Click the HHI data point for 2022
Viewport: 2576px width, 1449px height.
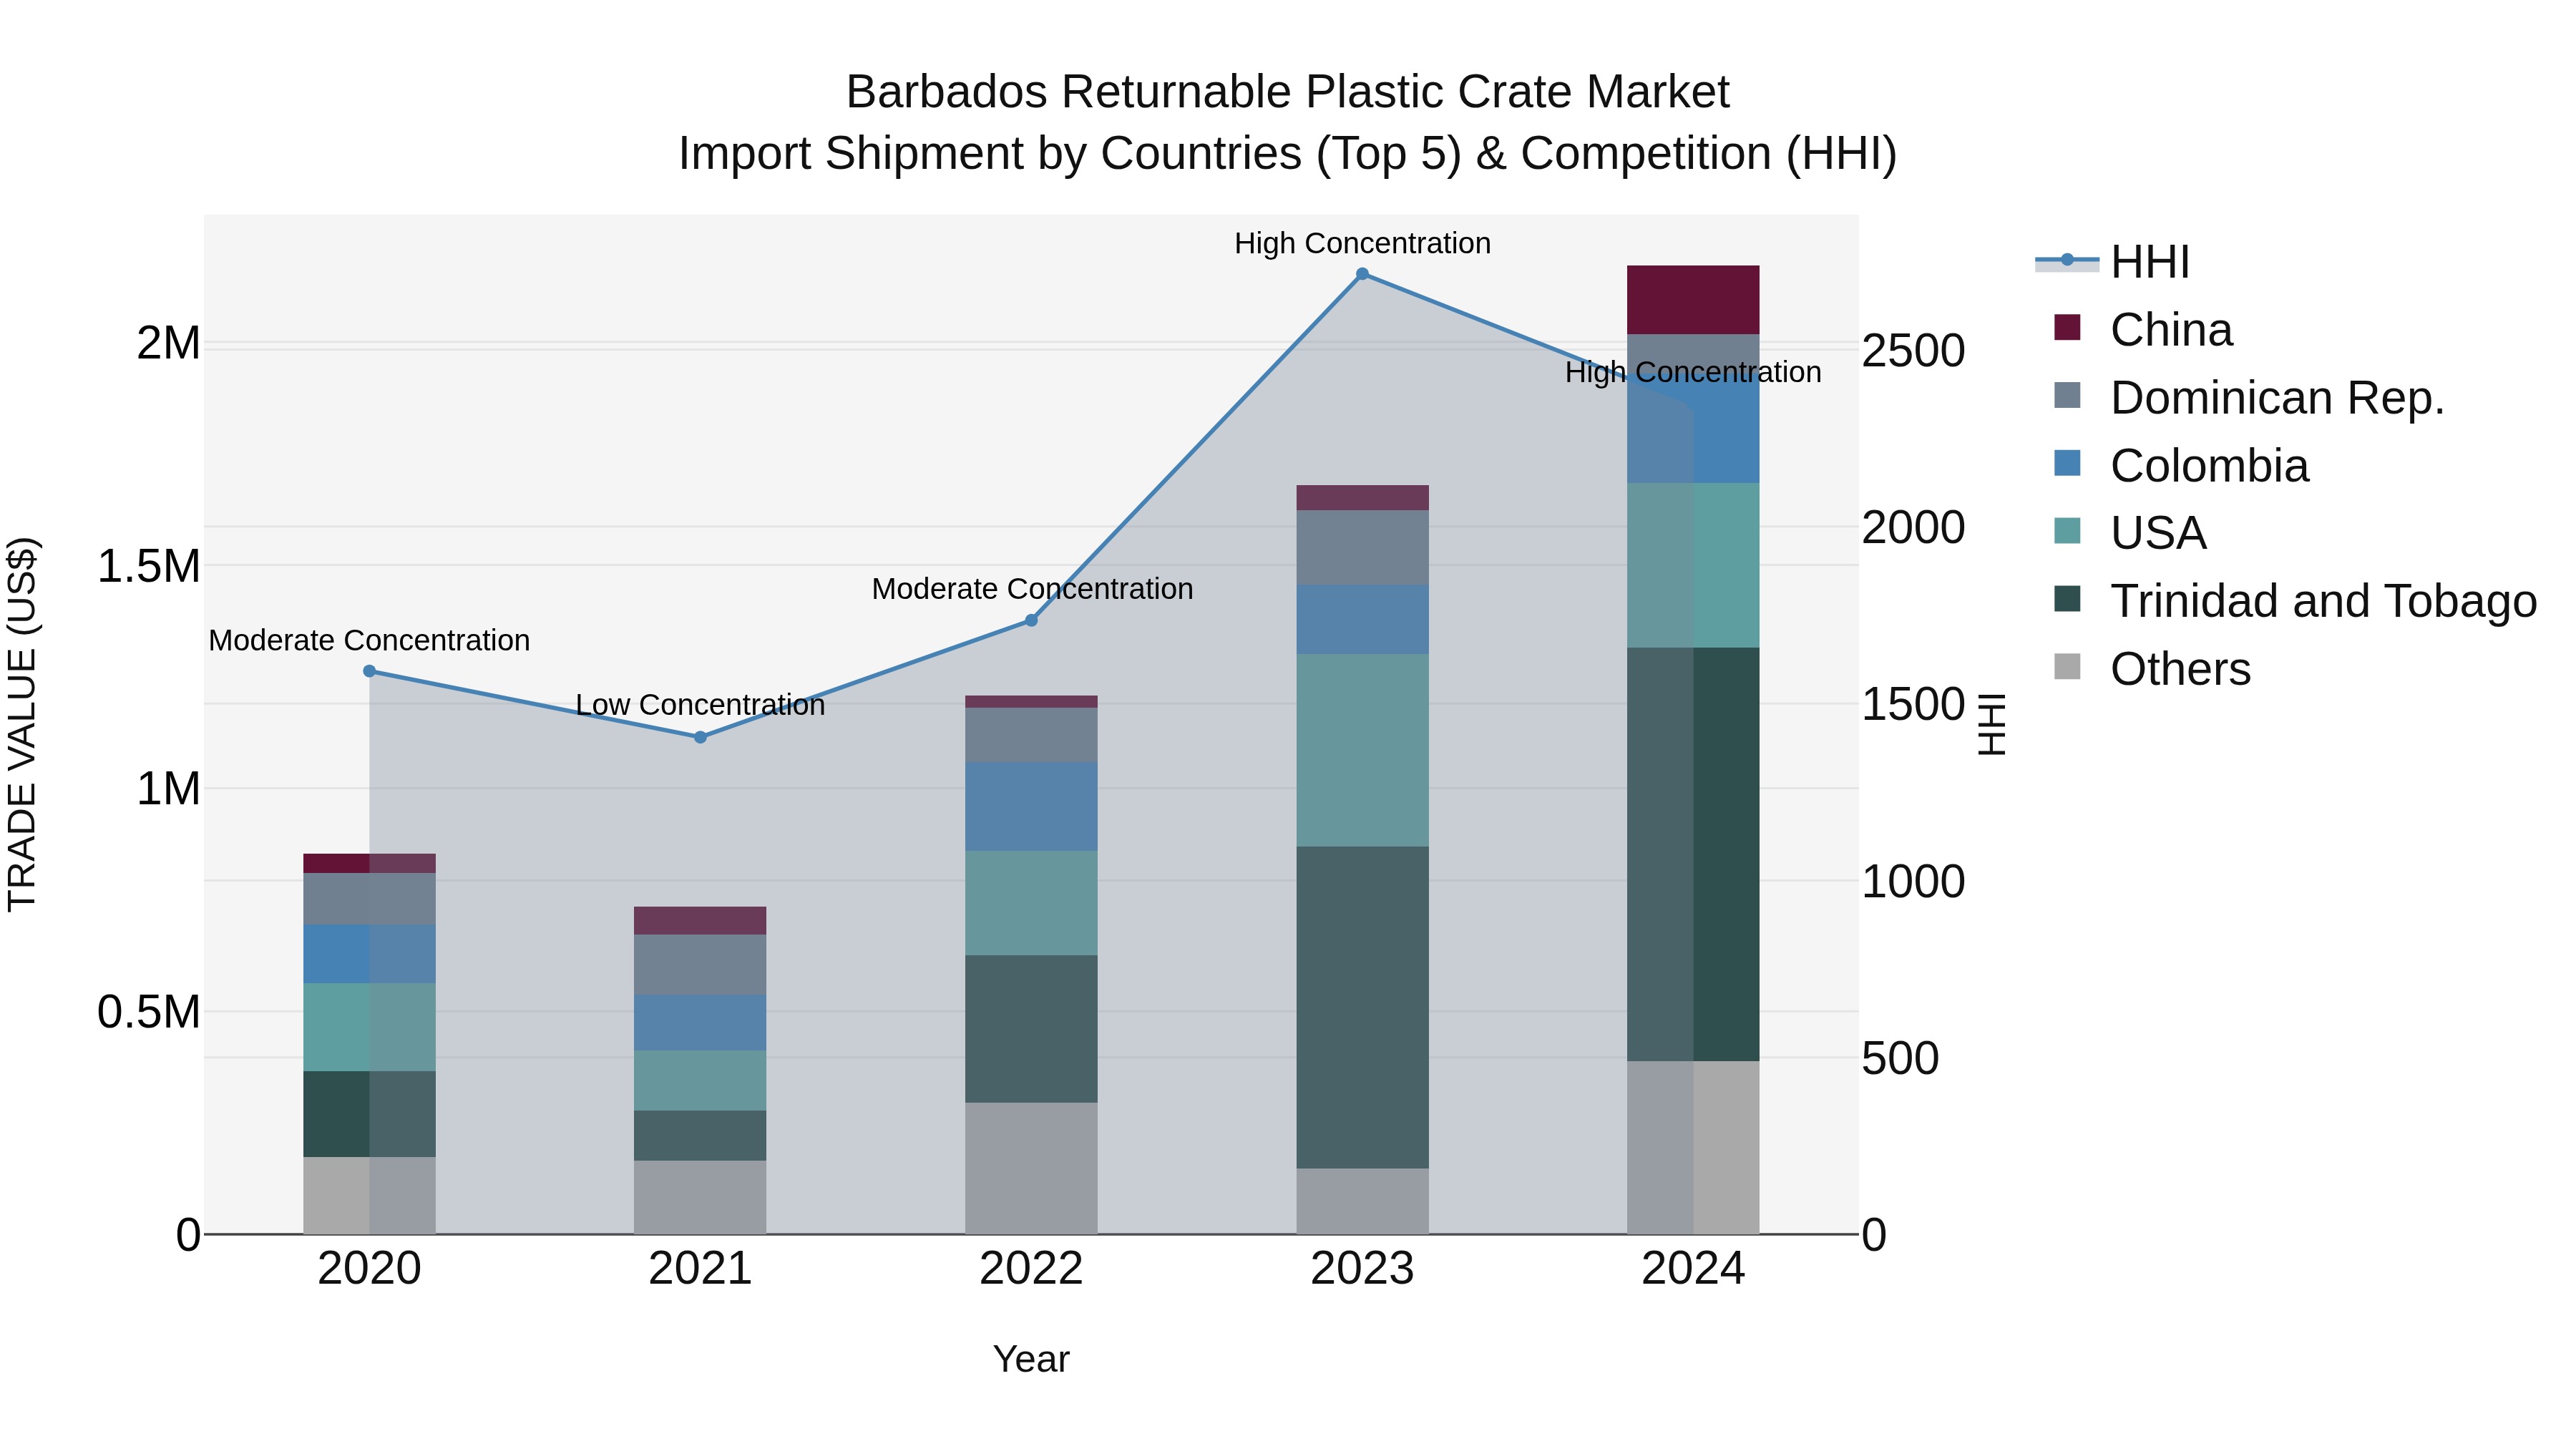1031,620
